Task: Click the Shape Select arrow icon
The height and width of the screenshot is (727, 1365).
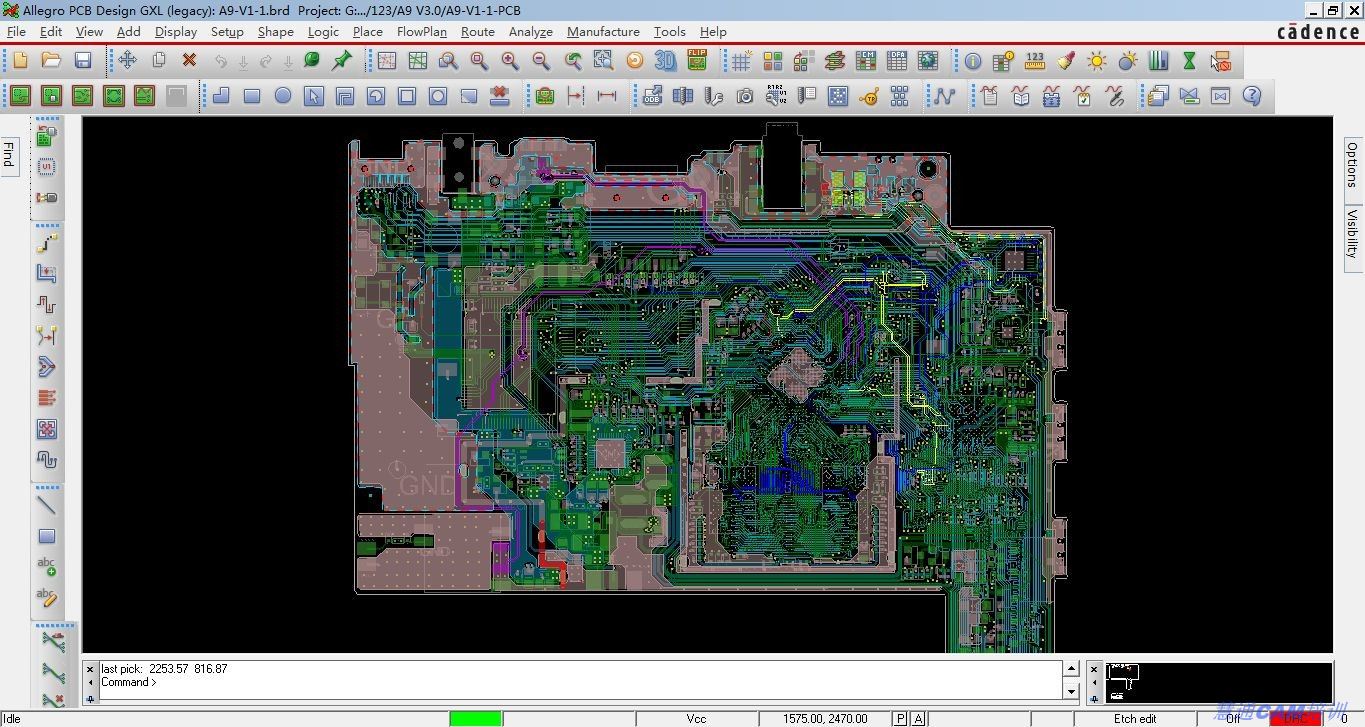Action: pos(314,96)
